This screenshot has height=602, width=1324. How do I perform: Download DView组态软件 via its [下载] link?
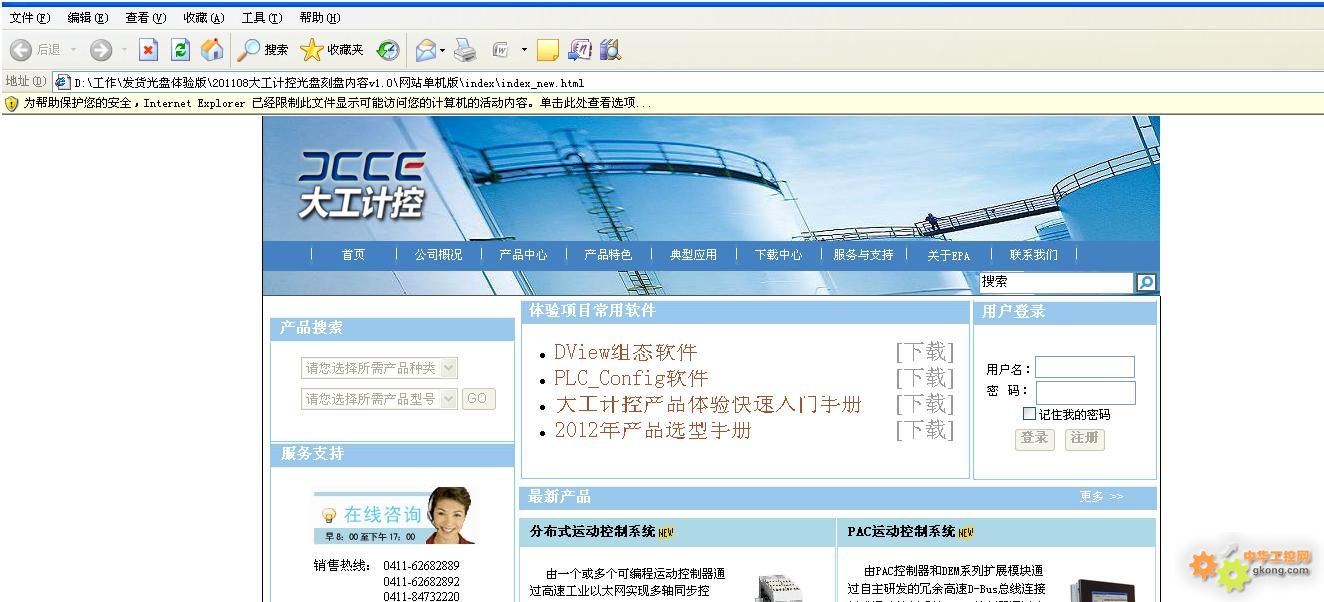(x=925, y=352)
